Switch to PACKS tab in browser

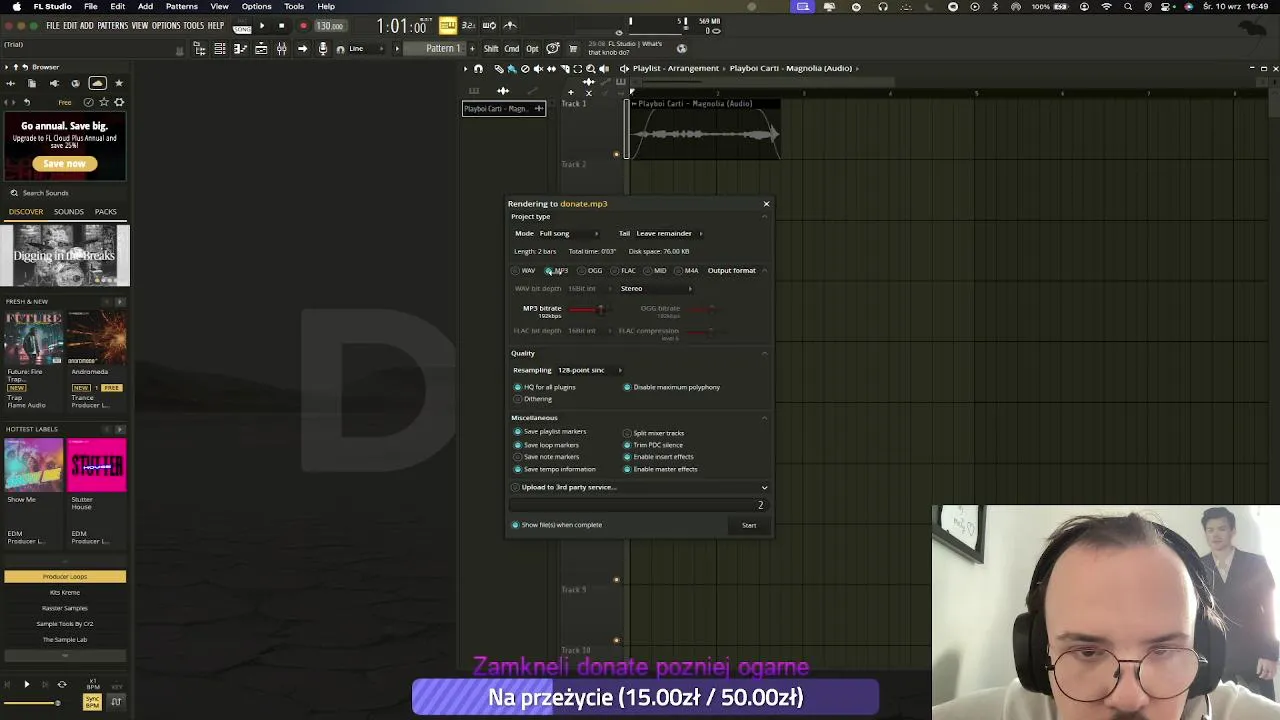[x=106, y=212]
